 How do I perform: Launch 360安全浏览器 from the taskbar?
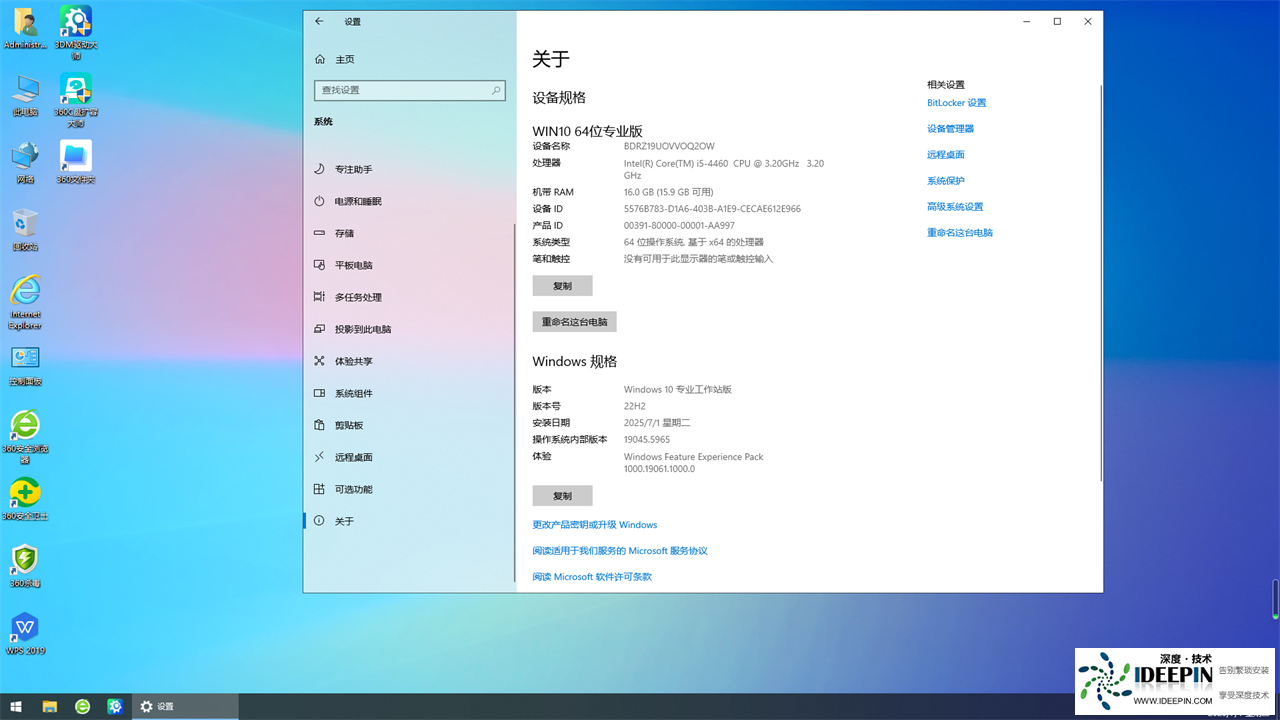point(82,706)
